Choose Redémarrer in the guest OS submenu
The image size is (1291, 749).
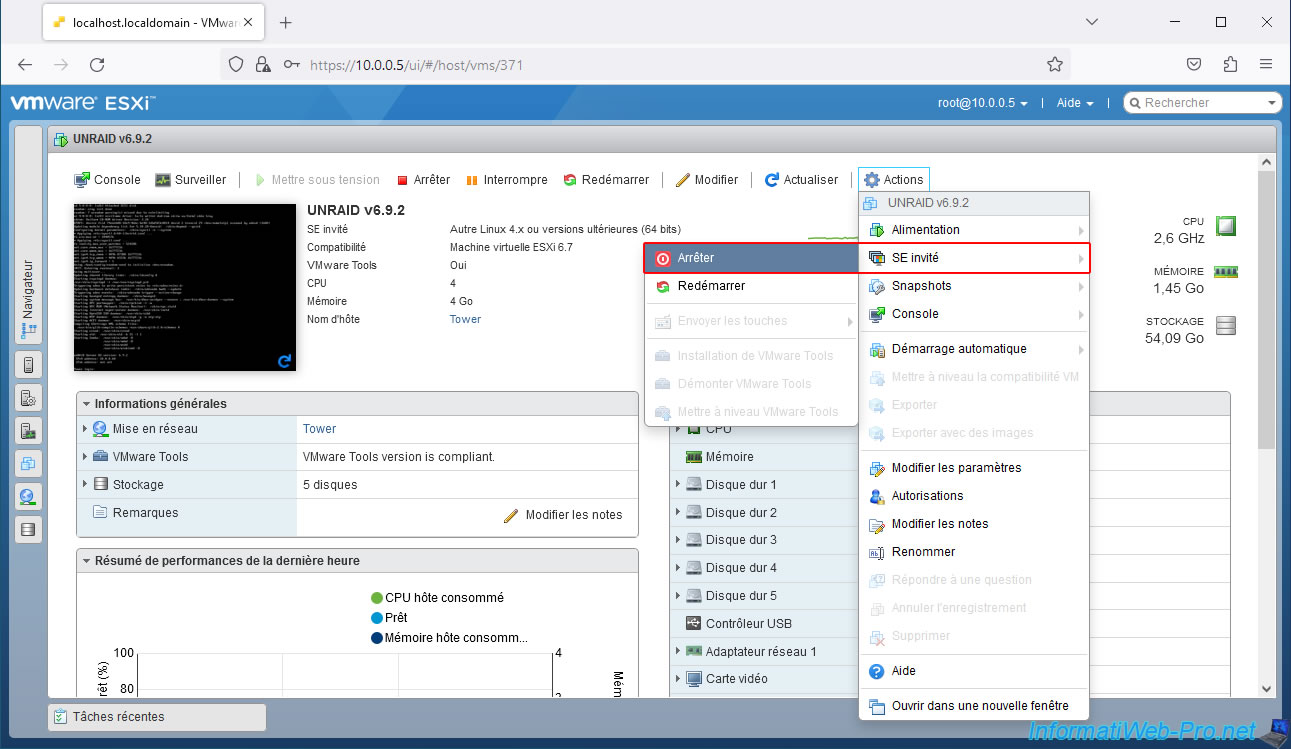[x=711, y=286]
